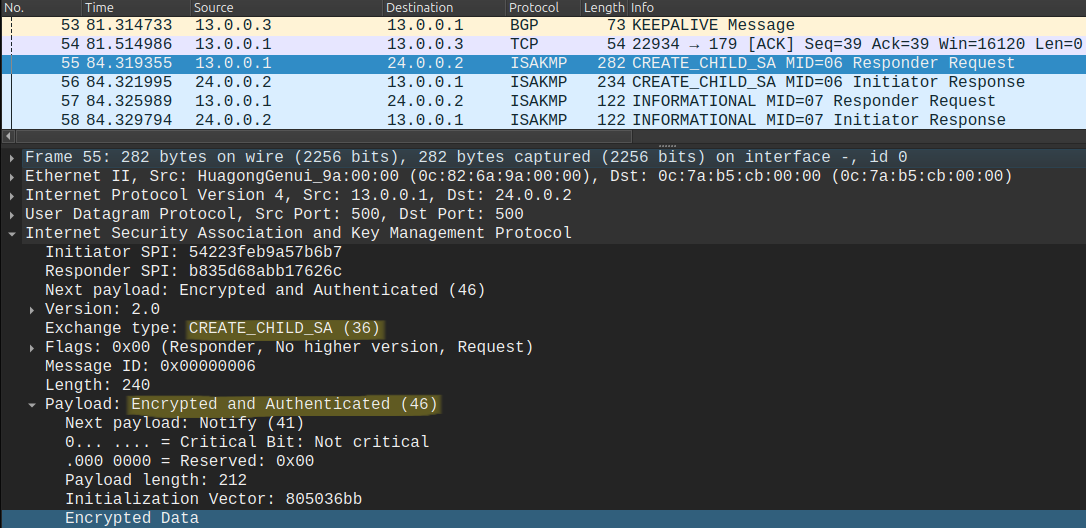Expand the Ethernet II tree node

click(12, 177)
